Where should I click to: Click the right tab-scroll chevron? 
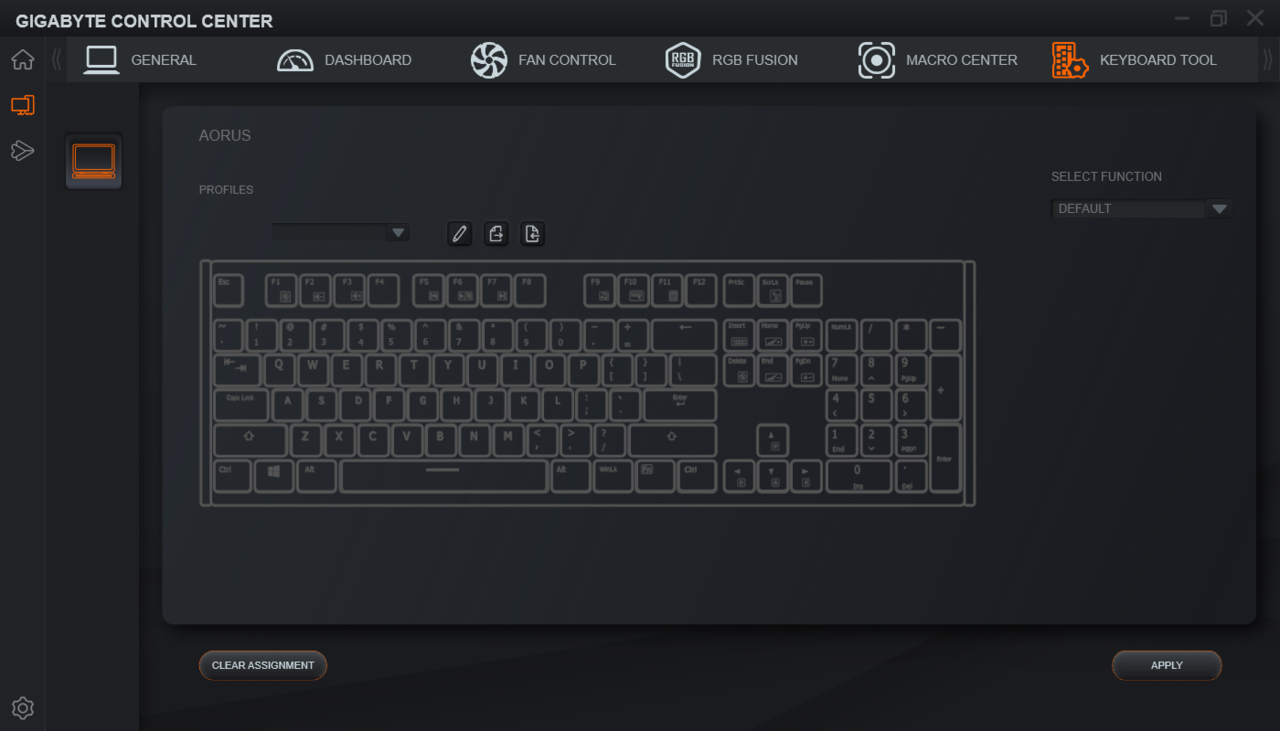tap(1268, 60)
